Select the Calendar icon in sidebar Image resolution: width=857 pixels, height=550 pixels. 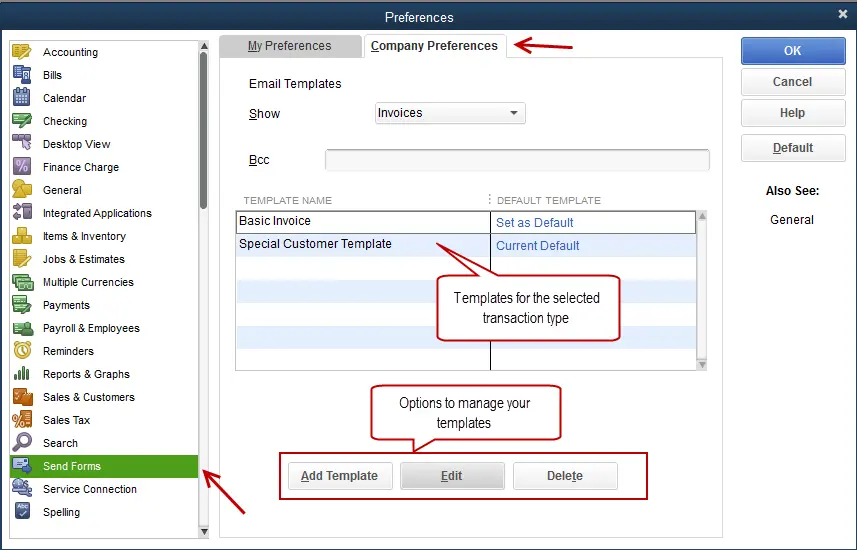(22, 98)
